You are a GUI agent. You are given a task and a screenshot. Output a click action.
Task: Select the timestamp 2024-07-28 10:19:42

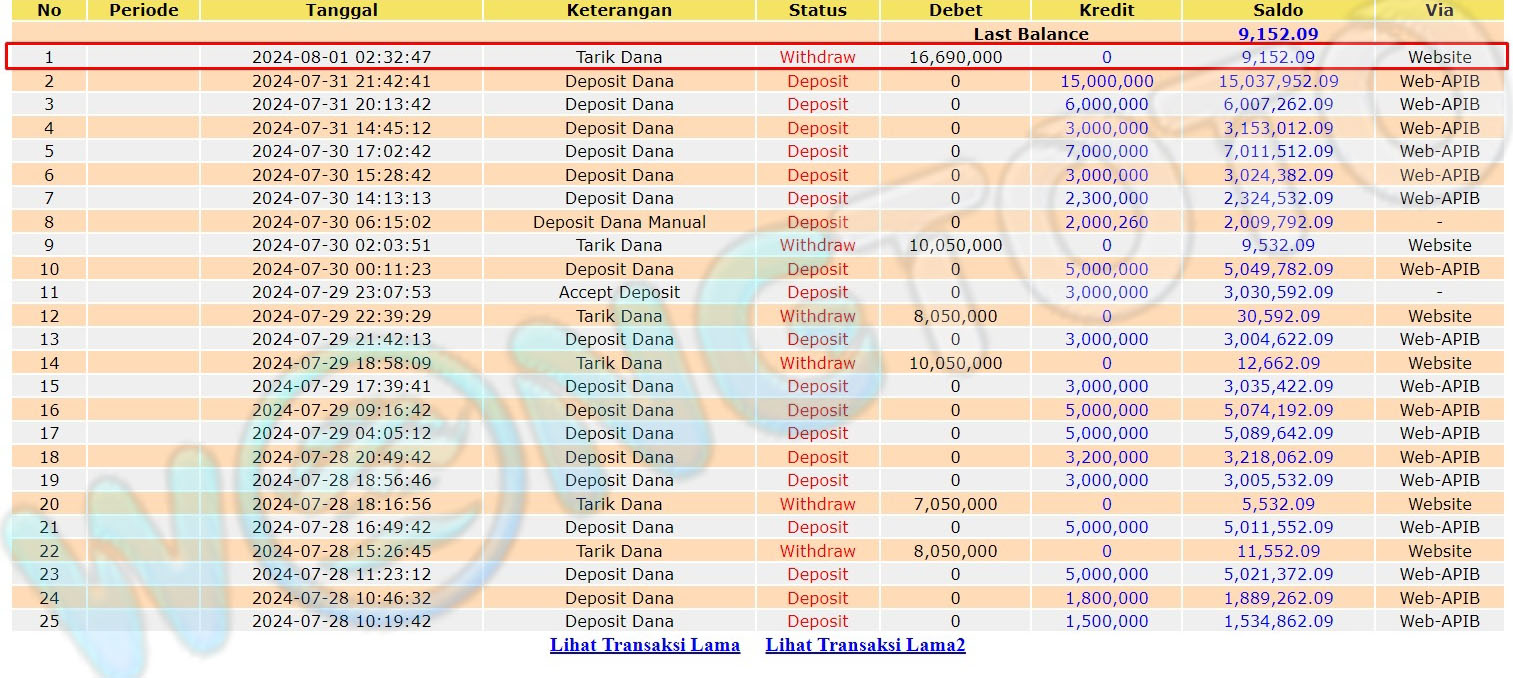coord(341,621)
